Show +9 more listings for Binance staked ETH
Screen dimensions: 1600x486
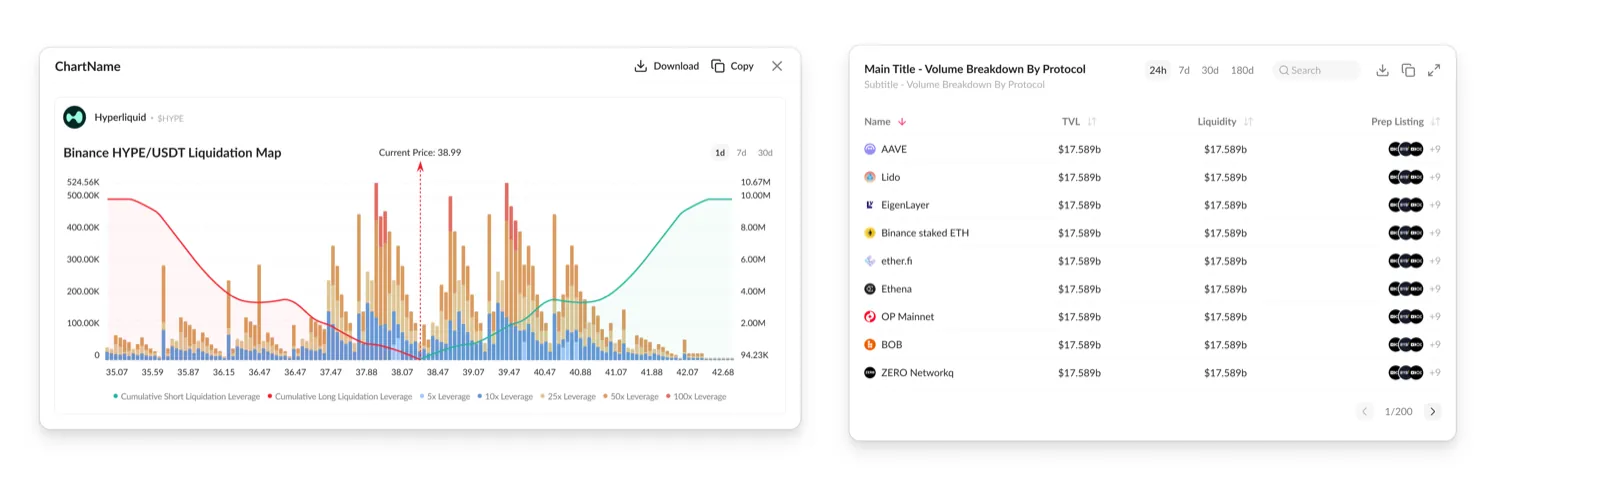coord(1435,233)
